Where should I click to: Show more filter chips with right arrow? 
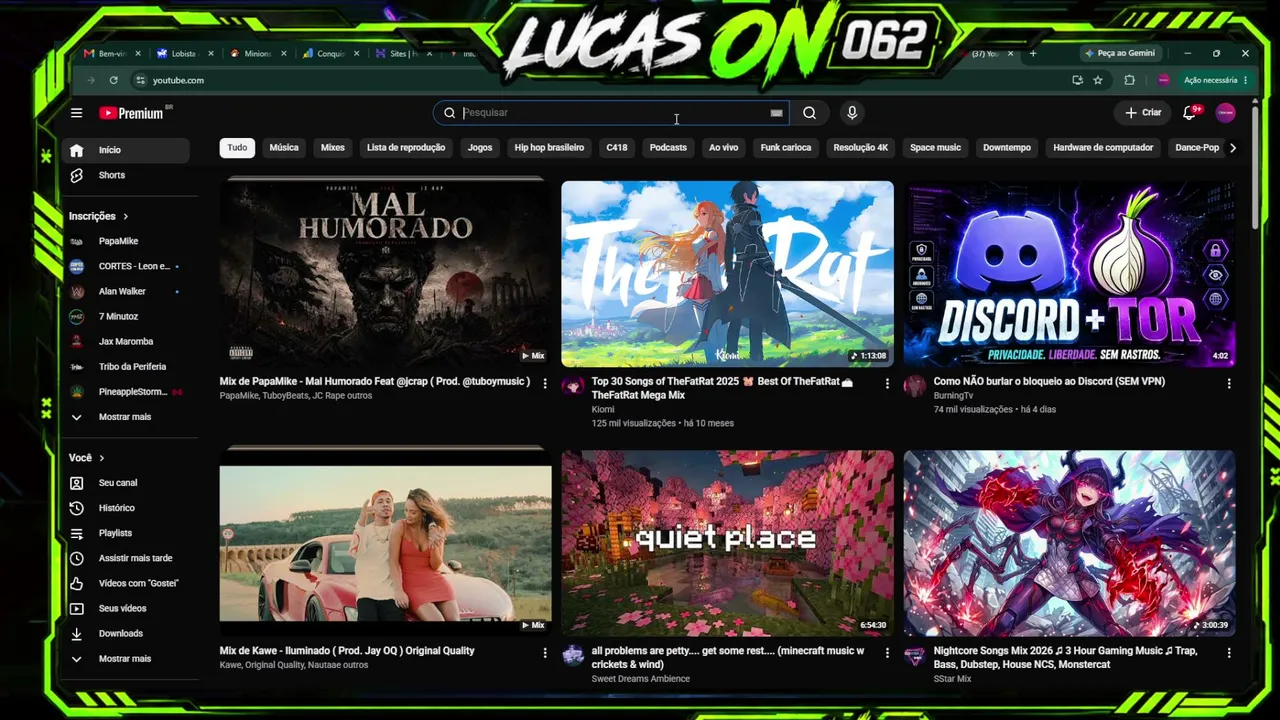click(1232, 148)
